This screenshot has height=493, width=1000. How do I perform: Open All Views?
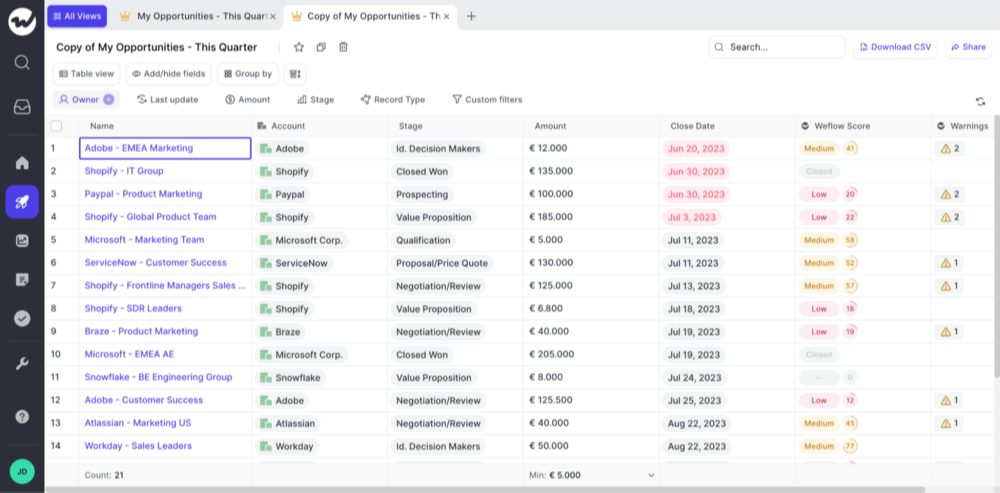click(x=77, y=17)
